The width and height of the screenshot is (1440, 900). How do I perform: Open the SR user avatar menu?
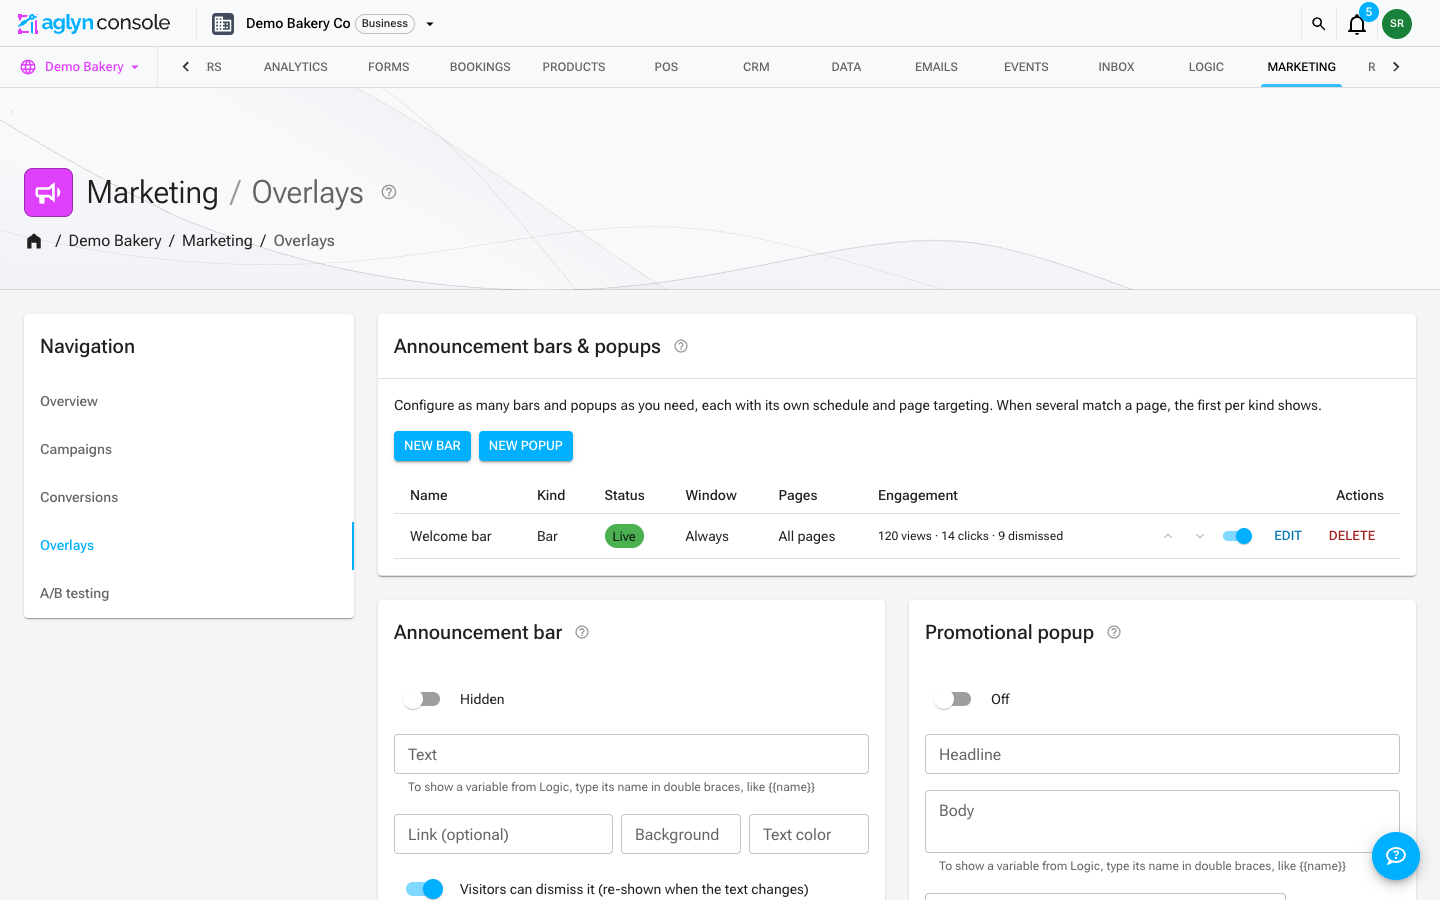1397,24
